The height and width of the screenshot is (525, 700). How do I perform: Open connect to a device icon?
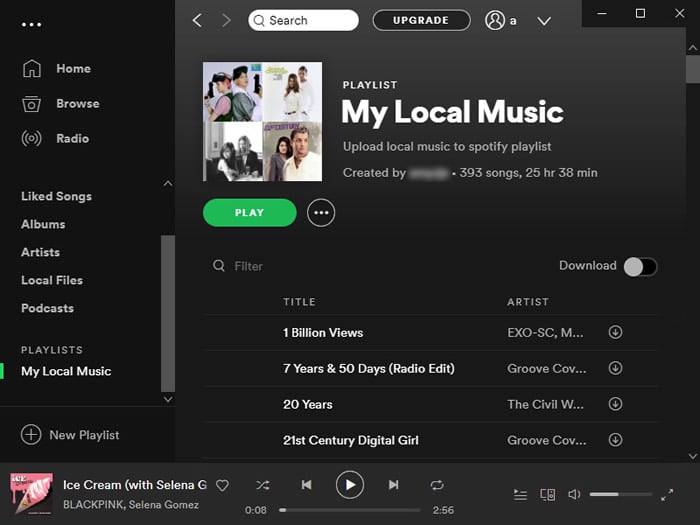547,495
